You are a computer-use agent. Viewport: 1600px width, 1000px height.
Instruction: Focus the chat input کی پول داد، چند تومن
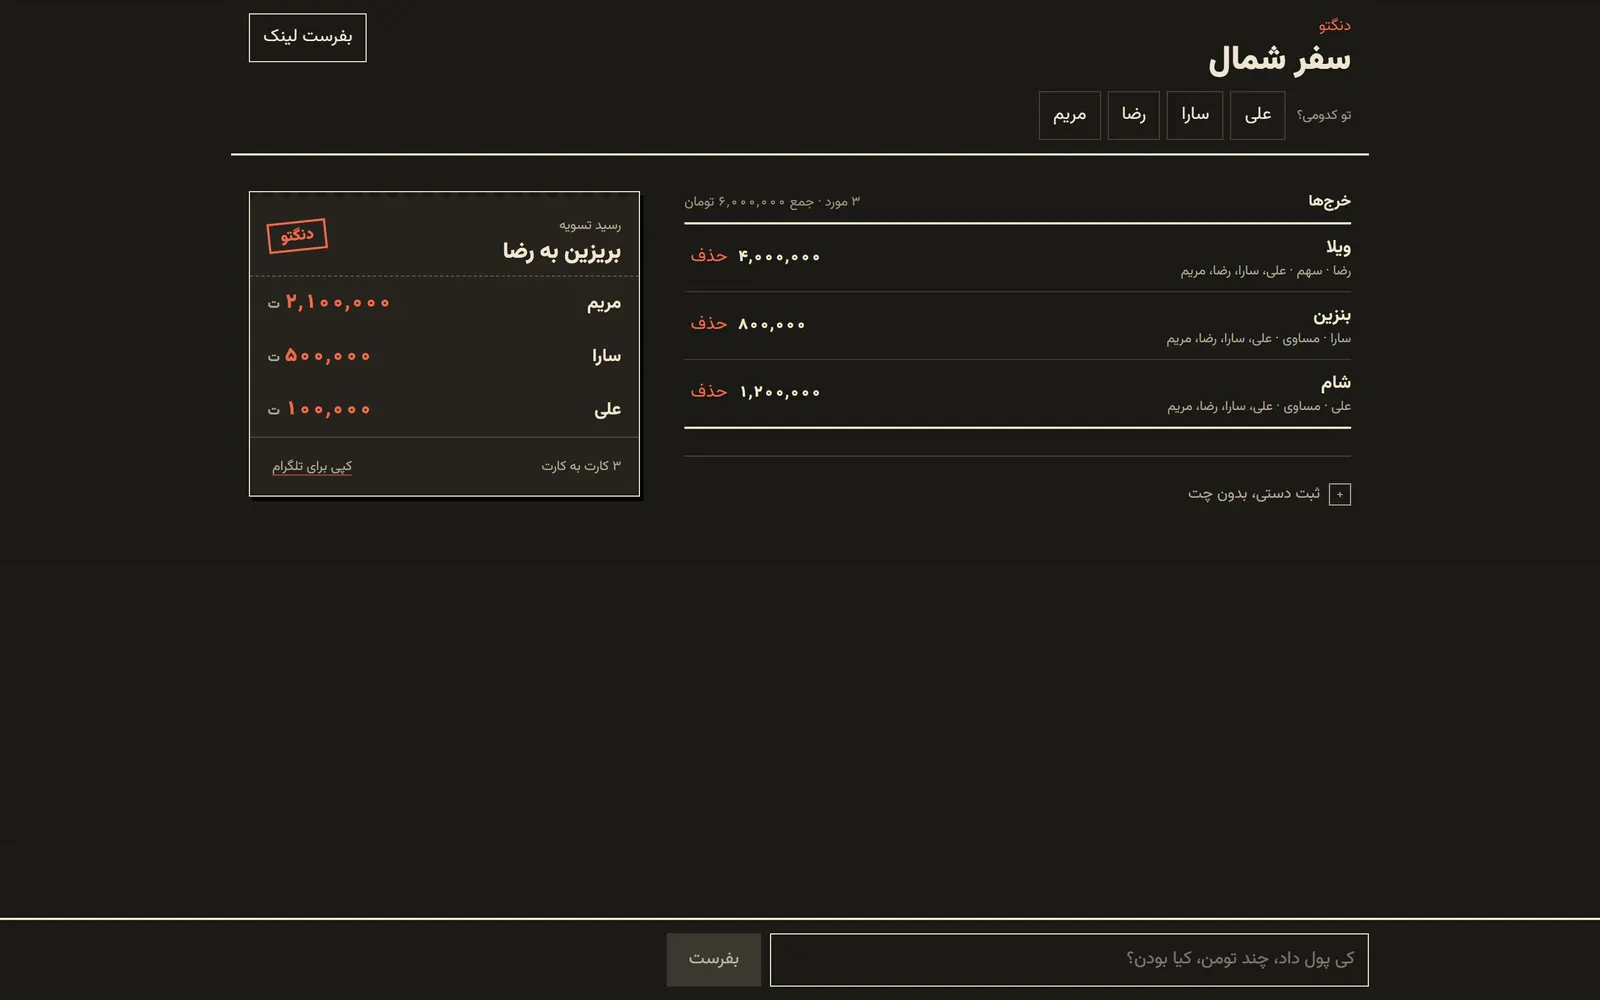(x=1069, y=959)
